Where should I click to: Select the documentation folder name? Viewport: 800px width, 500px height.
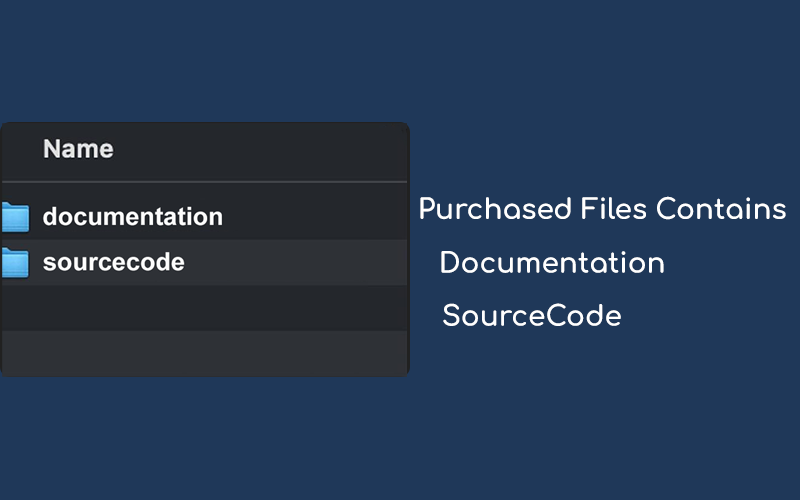[x=132, y=216]
